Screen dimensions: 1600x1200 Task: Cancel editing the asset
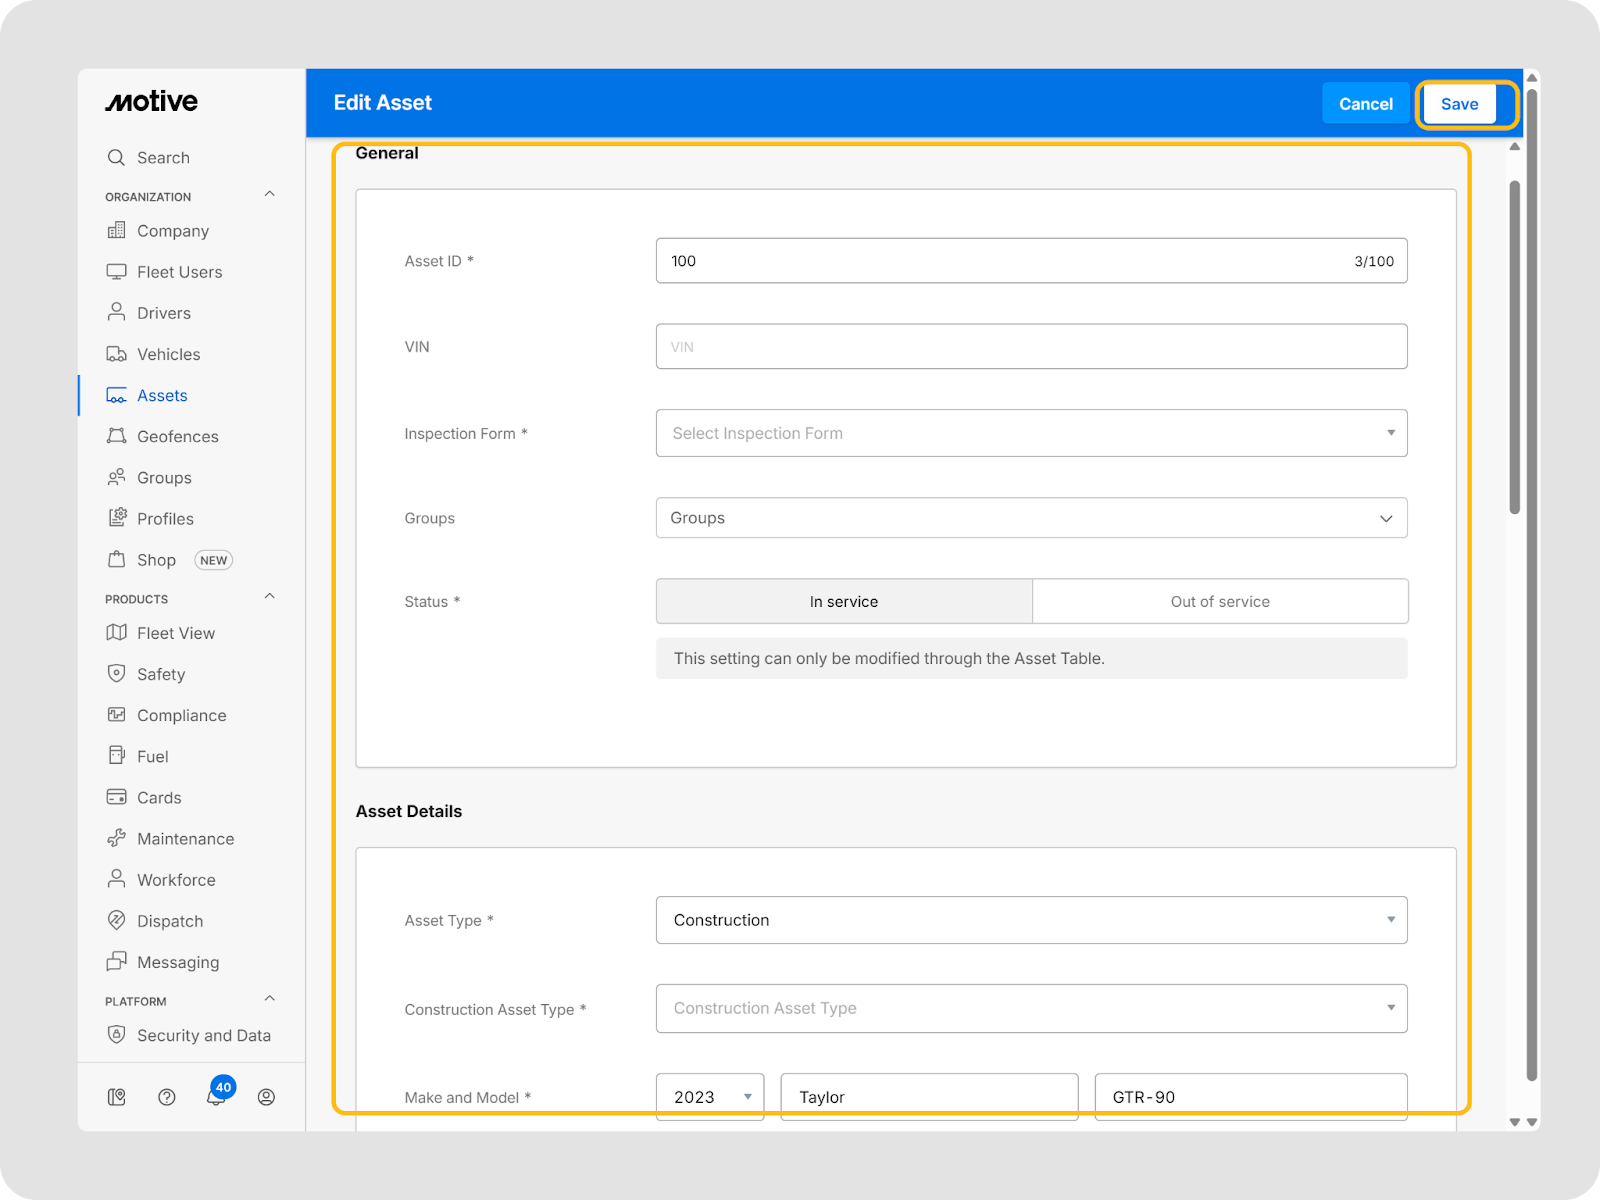pos(1365,104)
